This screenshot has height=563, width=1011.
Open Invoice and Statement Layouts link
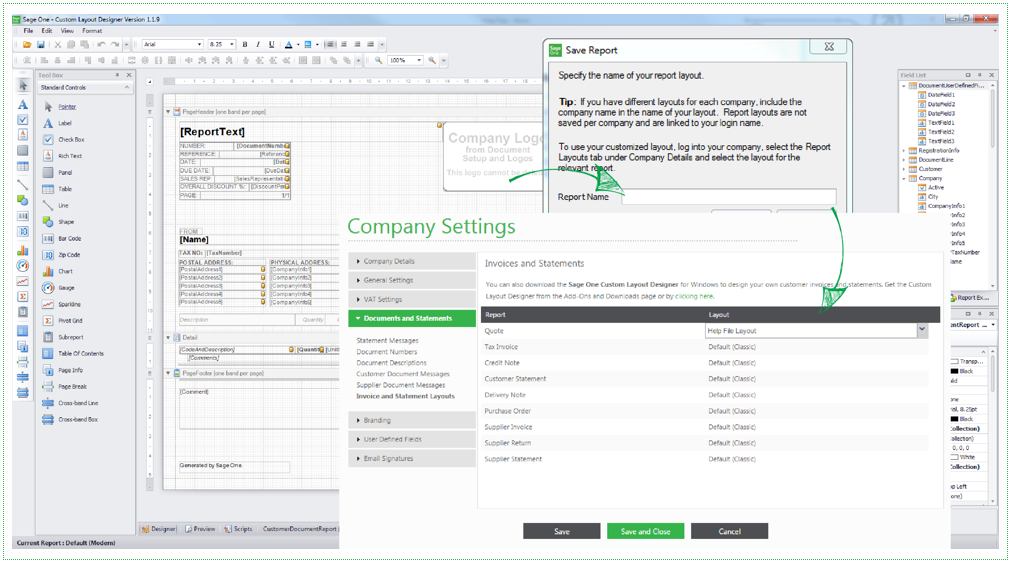(x=405, y=397)
